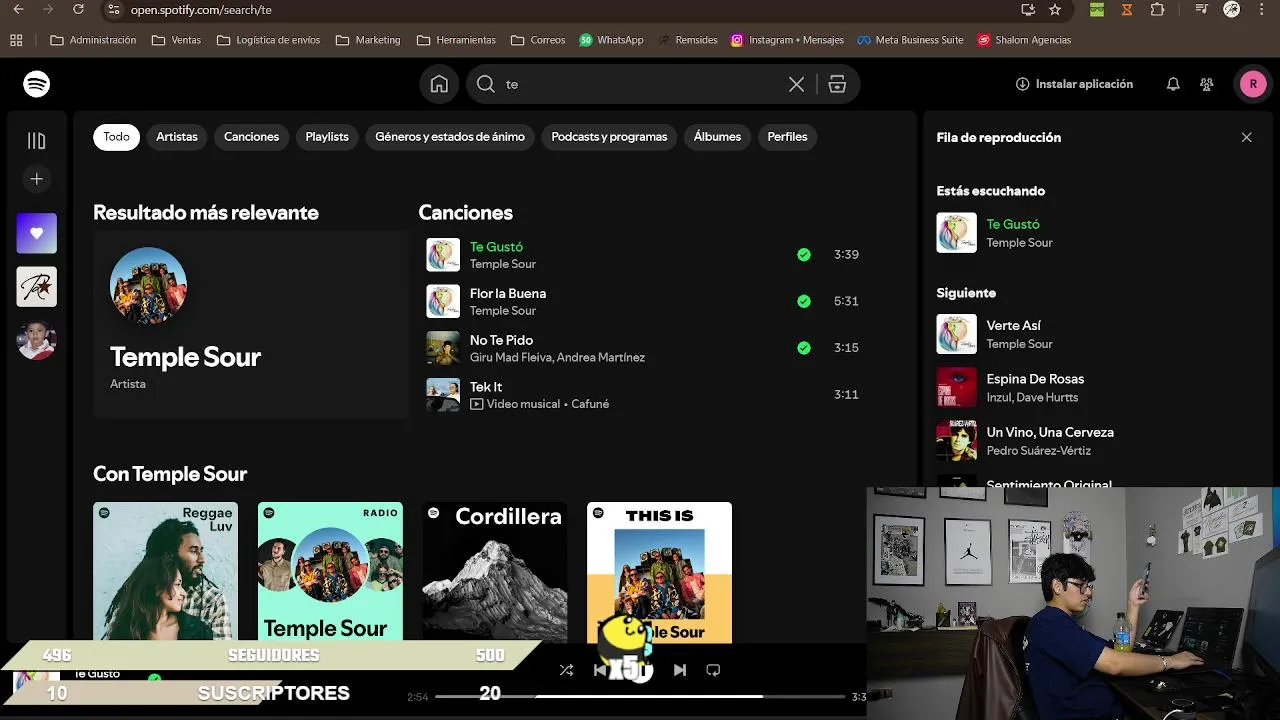Select Podcasts y programas filter

609,137
